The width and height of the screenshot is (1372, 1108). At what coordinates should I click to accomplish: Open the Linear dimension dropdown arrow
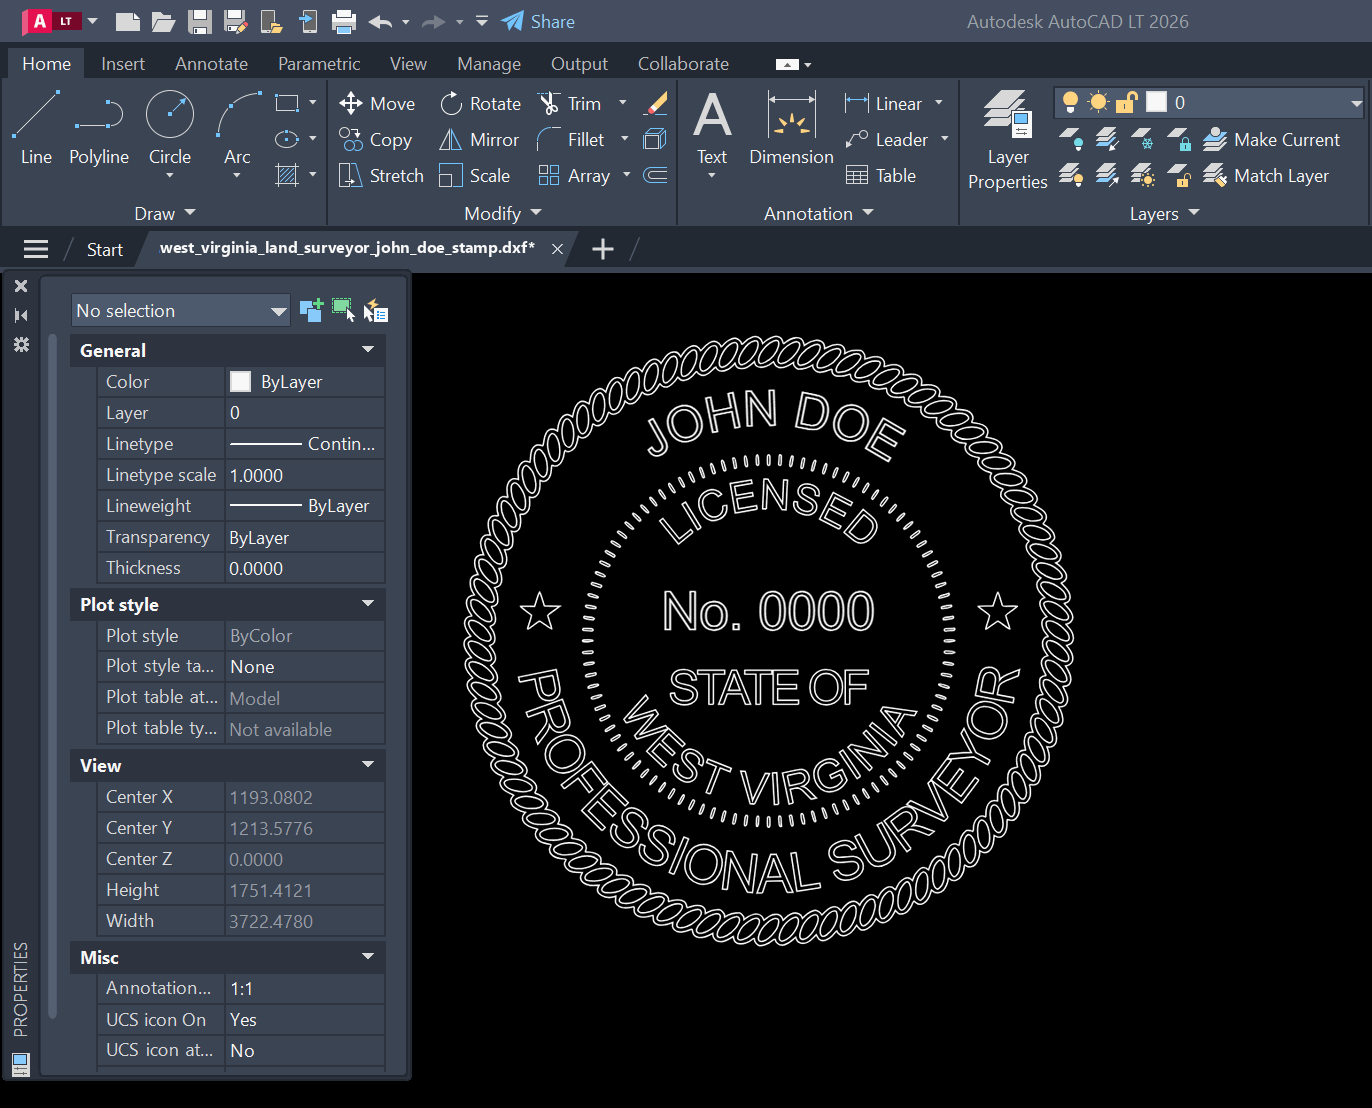tap(938, 103)
